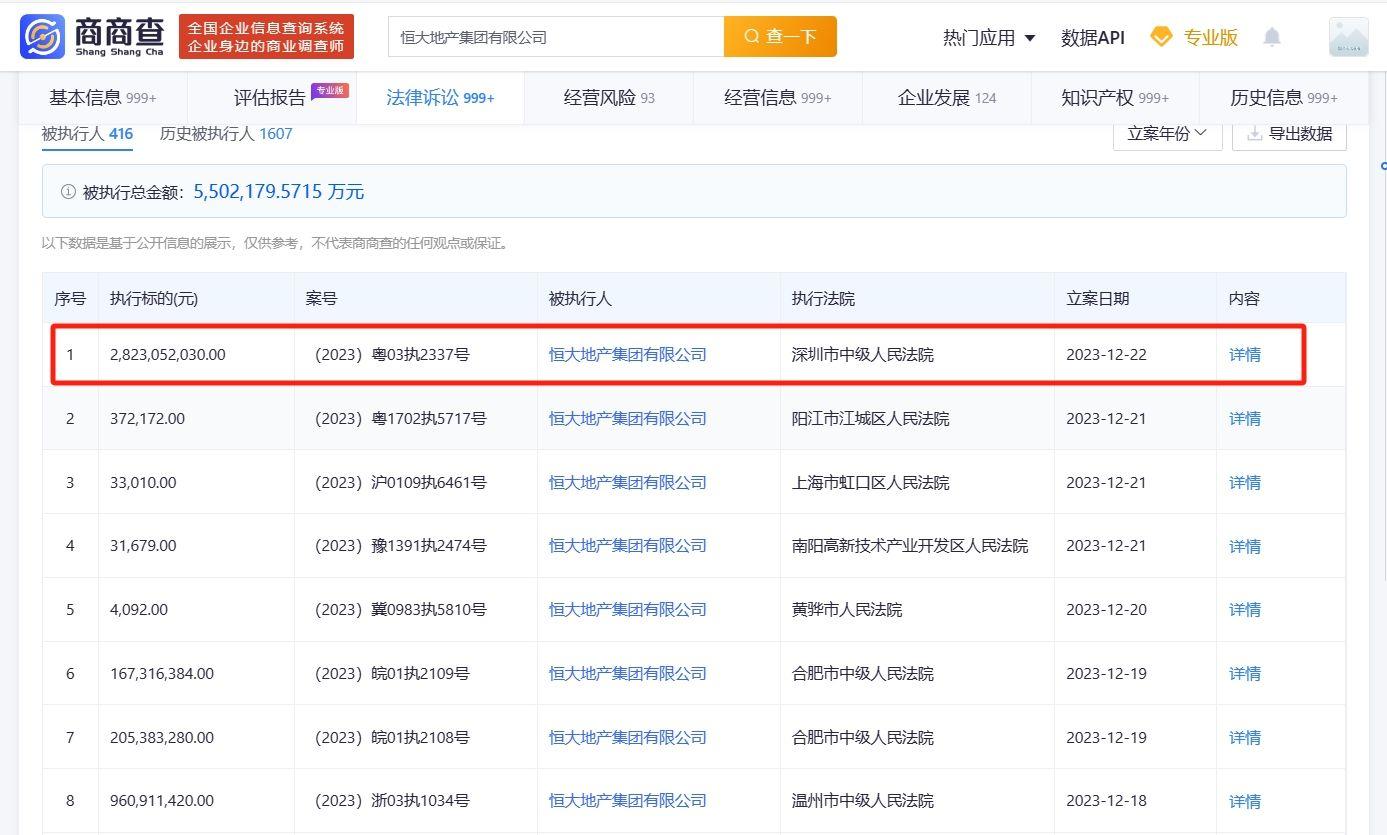The image size is (1387, 835).
Task: Click the total amount 5,502,179.5715 万元
Action: [279, 191]
